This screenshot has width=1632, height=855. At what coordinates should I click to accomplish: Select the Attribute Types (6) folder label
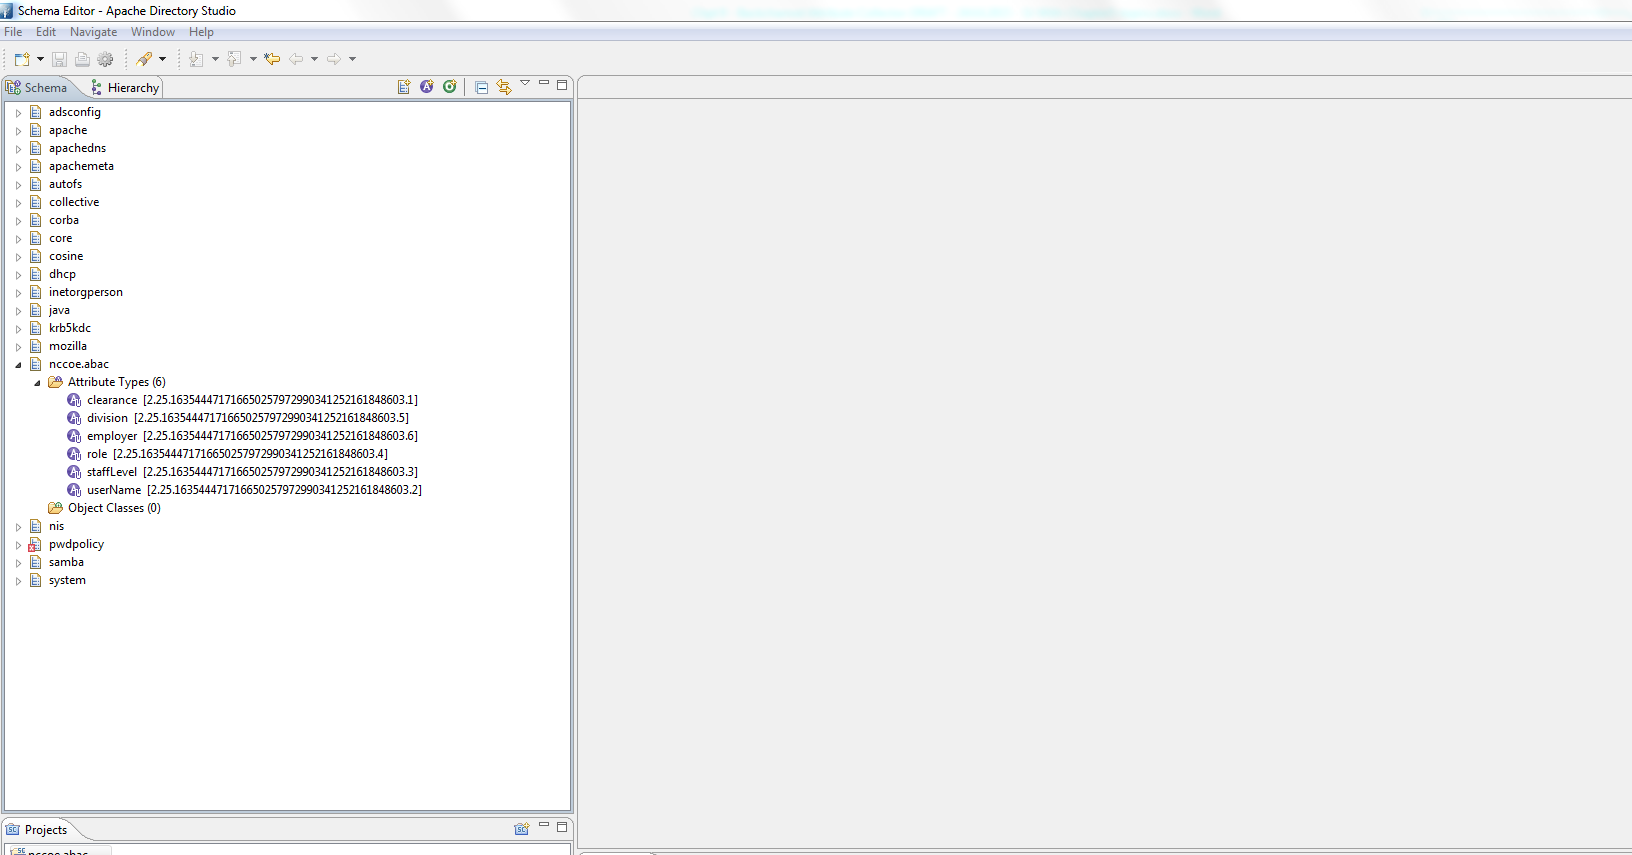click(x=117, y=382)
